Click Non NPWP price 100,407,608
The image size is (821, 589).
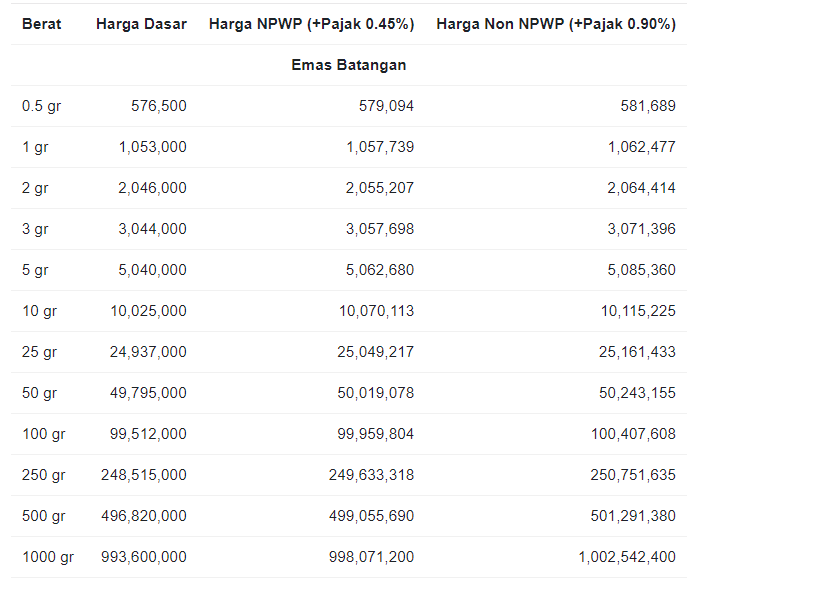[633, 434]
